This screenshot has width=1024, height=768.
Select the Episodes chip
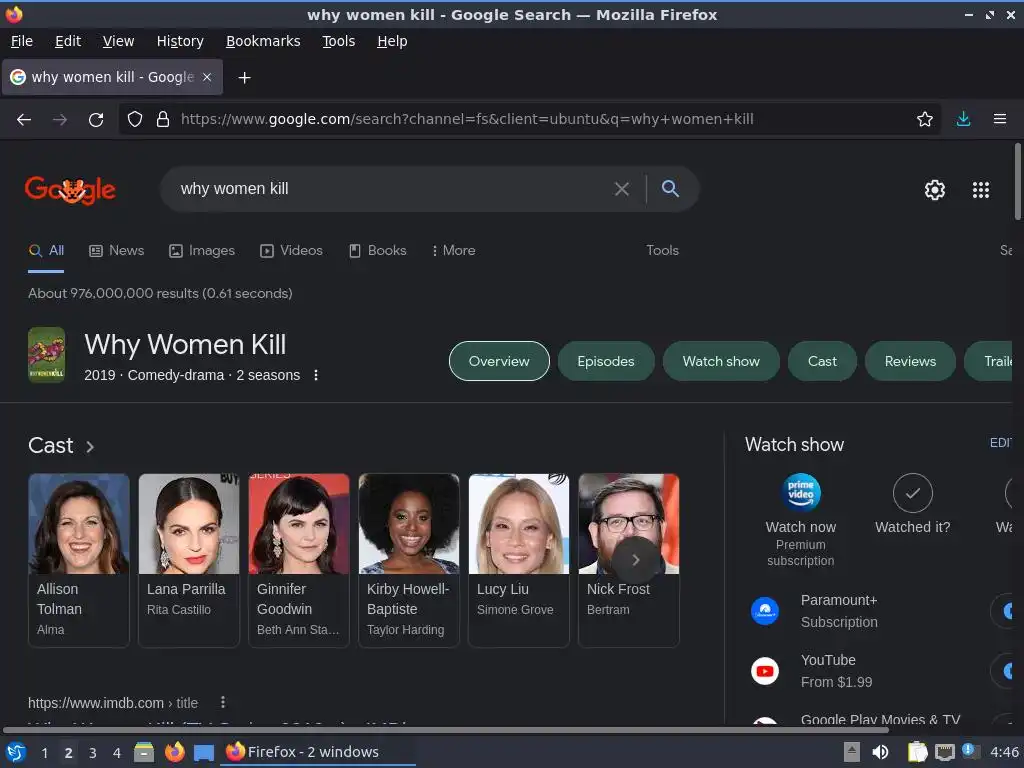click(605, 361)
